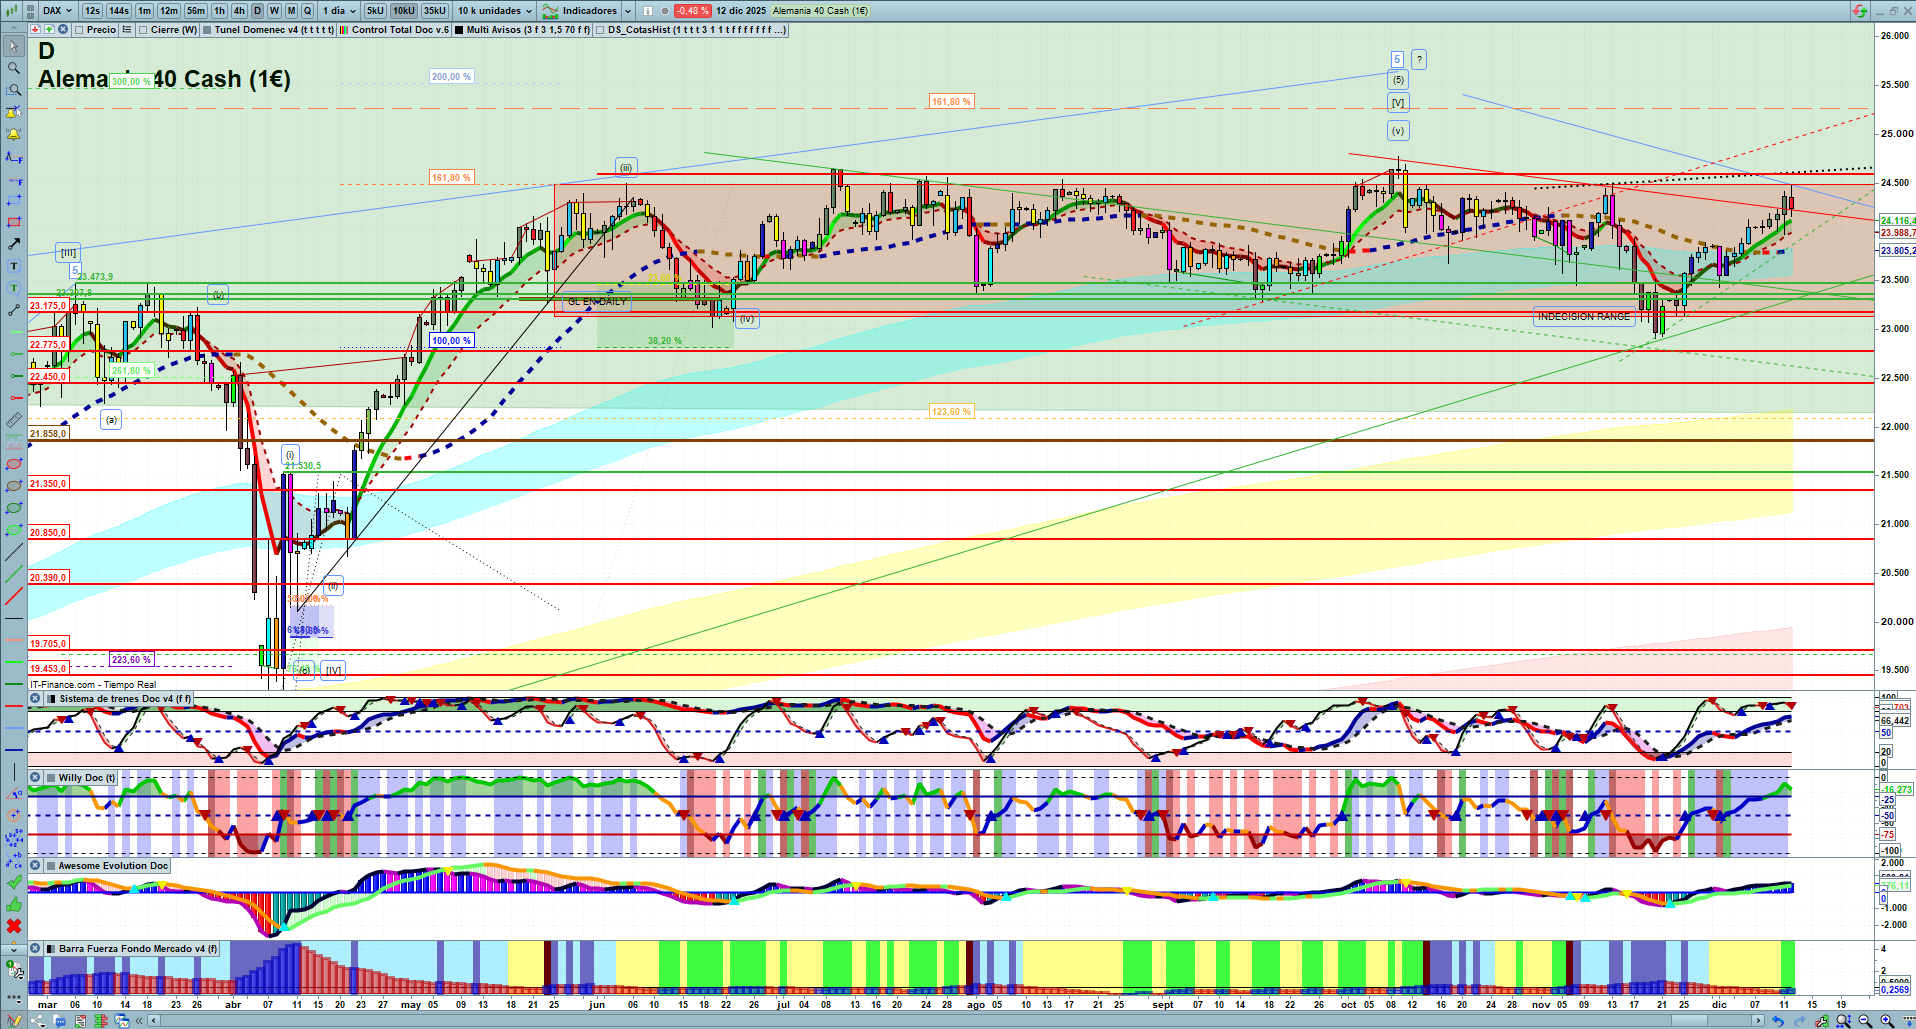This screenshot has width=1916, height=1029.
Task: Click the 35kU units button
Action: [435, 11]
